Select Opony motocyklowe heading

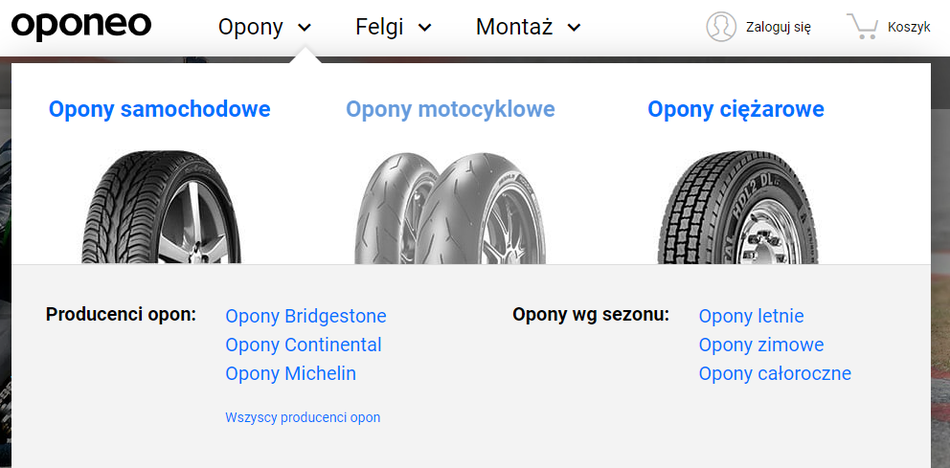(x=450, y=109)
